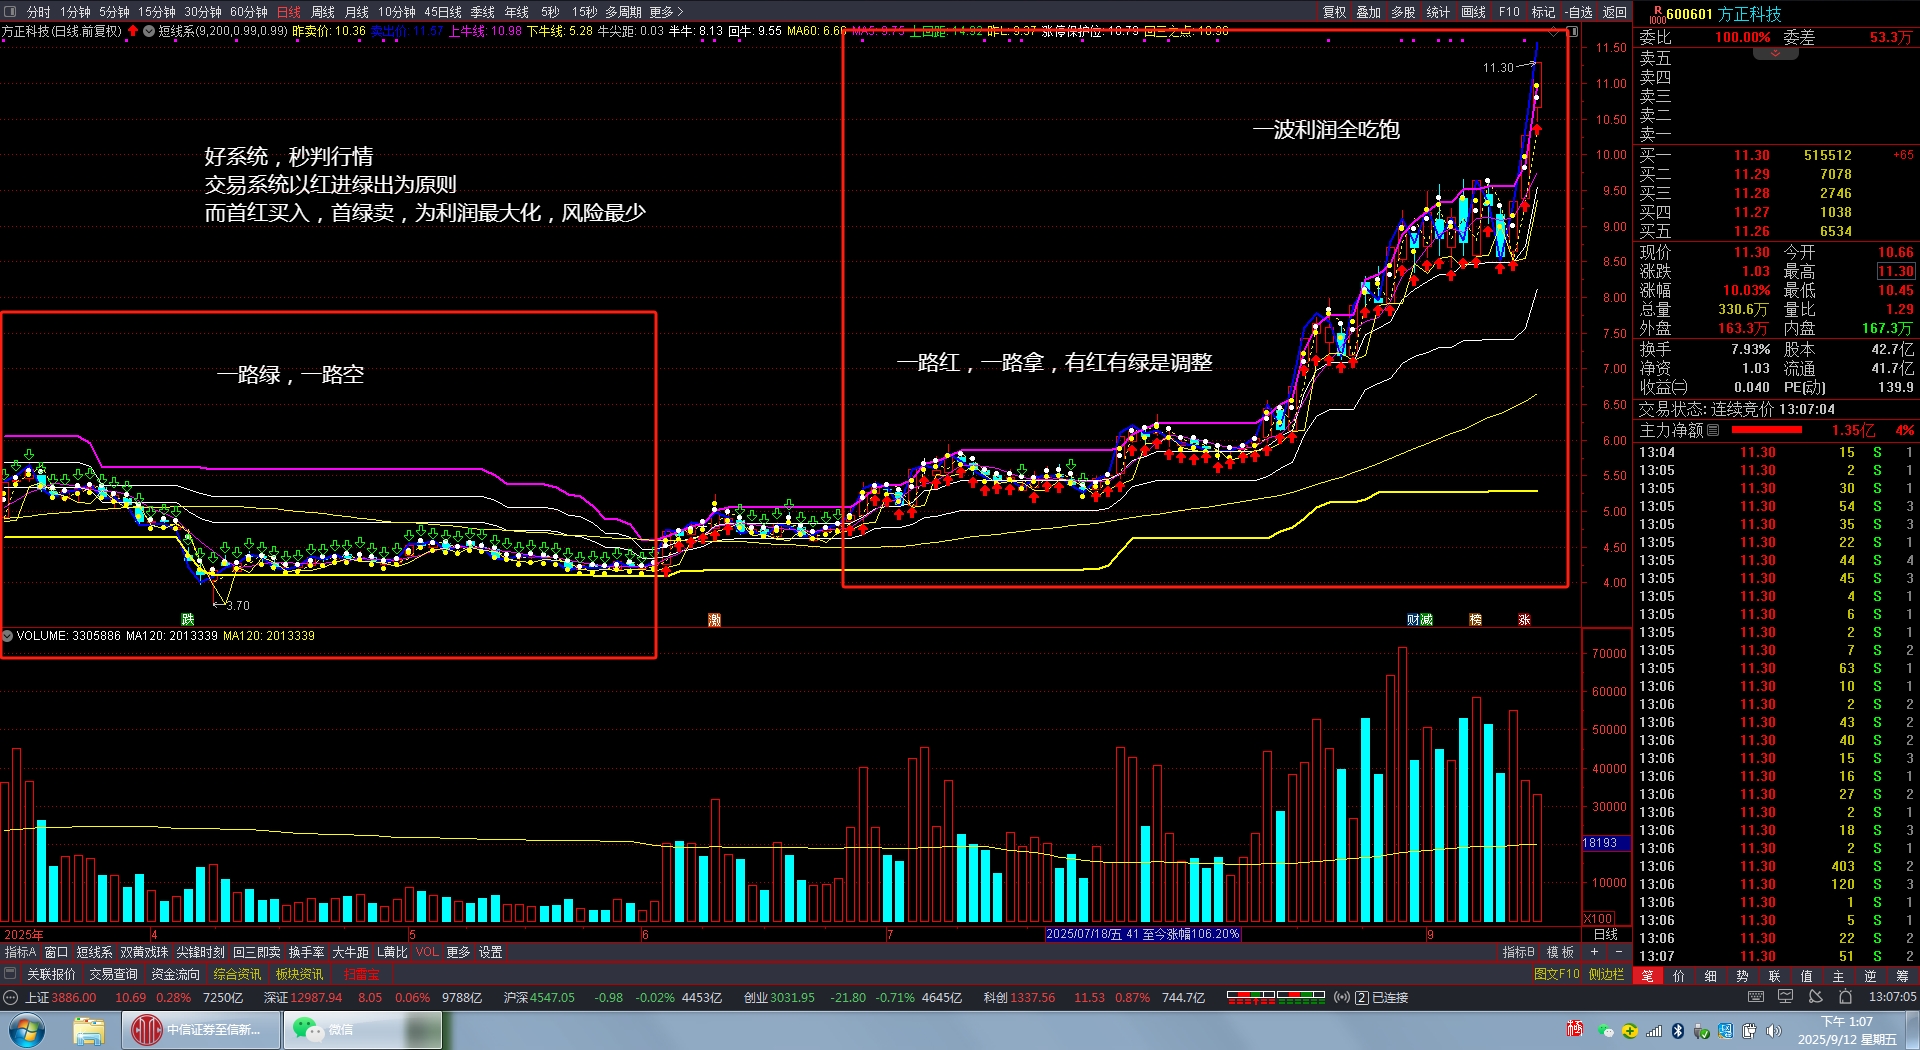This screenshot has width=1920, height=1050.
Task: Click the round menu icon beside 上证
Action: [x=11, y=997]
